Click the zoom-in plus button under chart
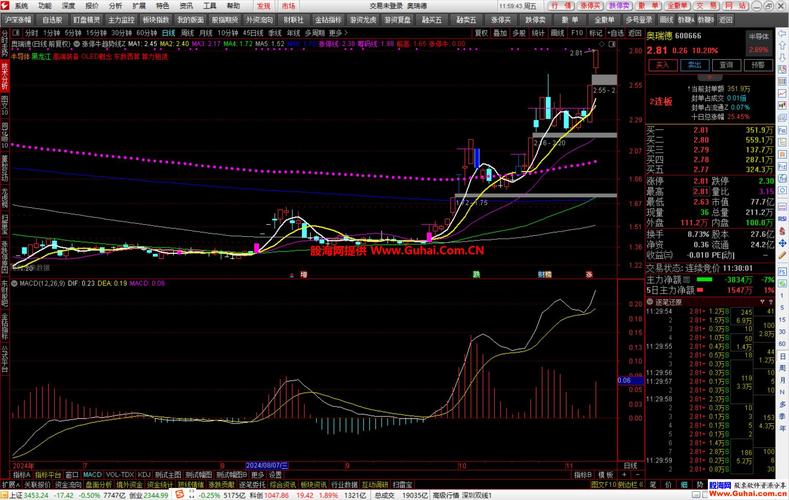The image size is (789, 500). point(624,474)
